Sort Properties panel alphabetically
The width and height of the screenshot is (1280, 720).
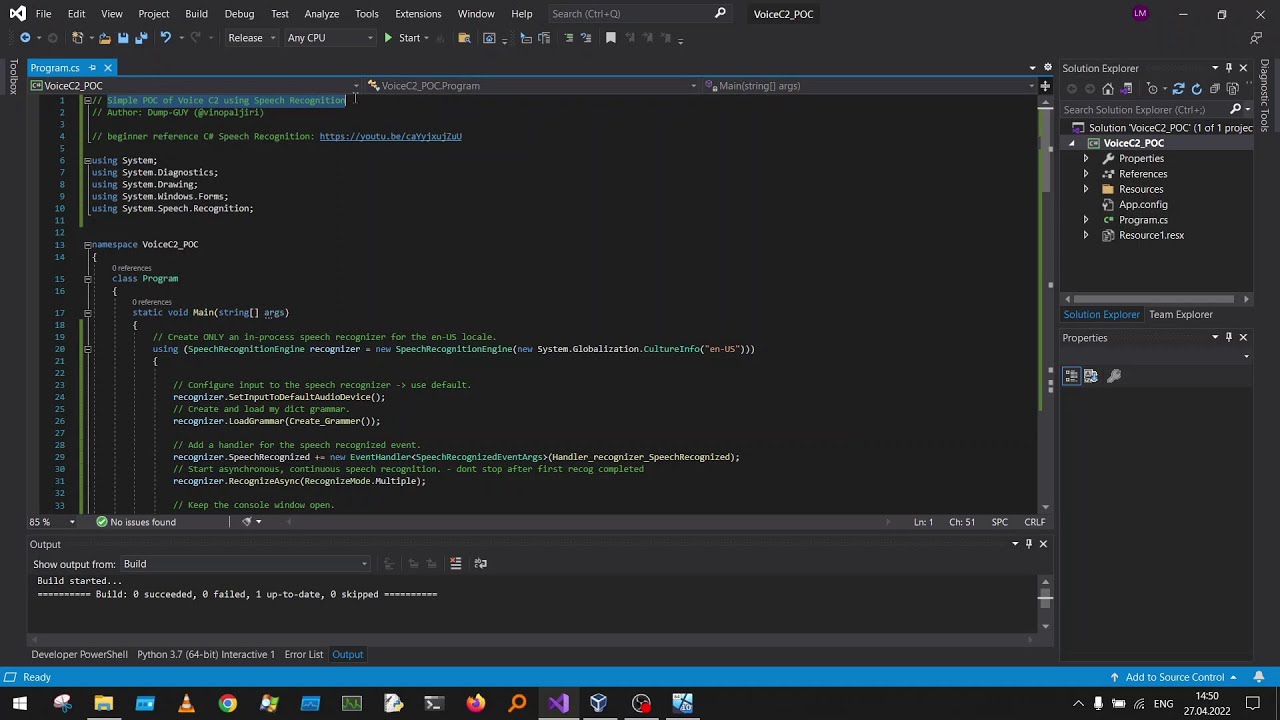(x=1091, y=376)
